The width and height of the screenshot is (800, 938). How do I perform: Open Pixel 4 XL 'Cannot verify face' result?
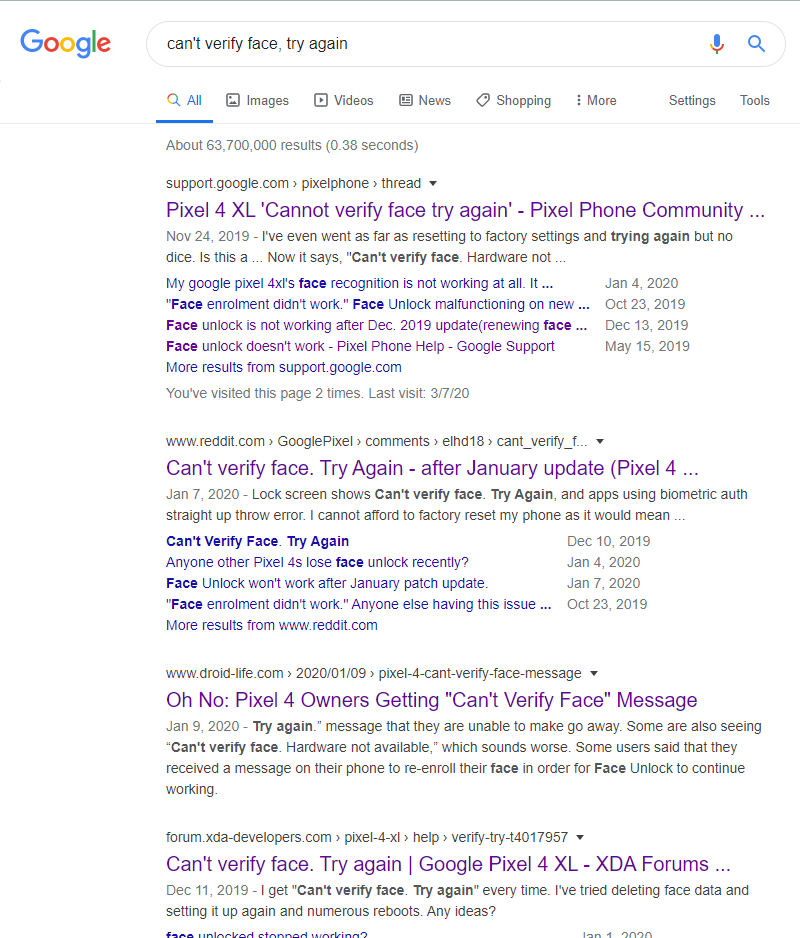coord(465,210)
